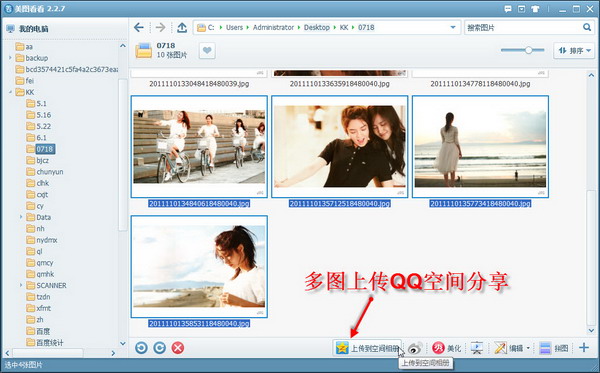The width and height of the screenshot is (600, 373).
Task: Add folder 0718 to favorites heart
Action: coord(207,50)
